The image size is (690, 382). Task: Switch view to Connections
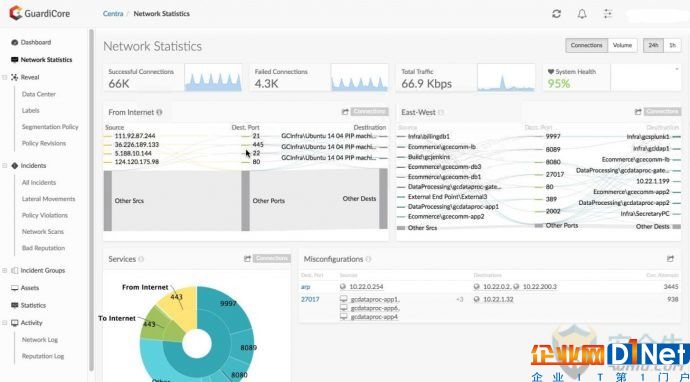[x=586, y=45]
